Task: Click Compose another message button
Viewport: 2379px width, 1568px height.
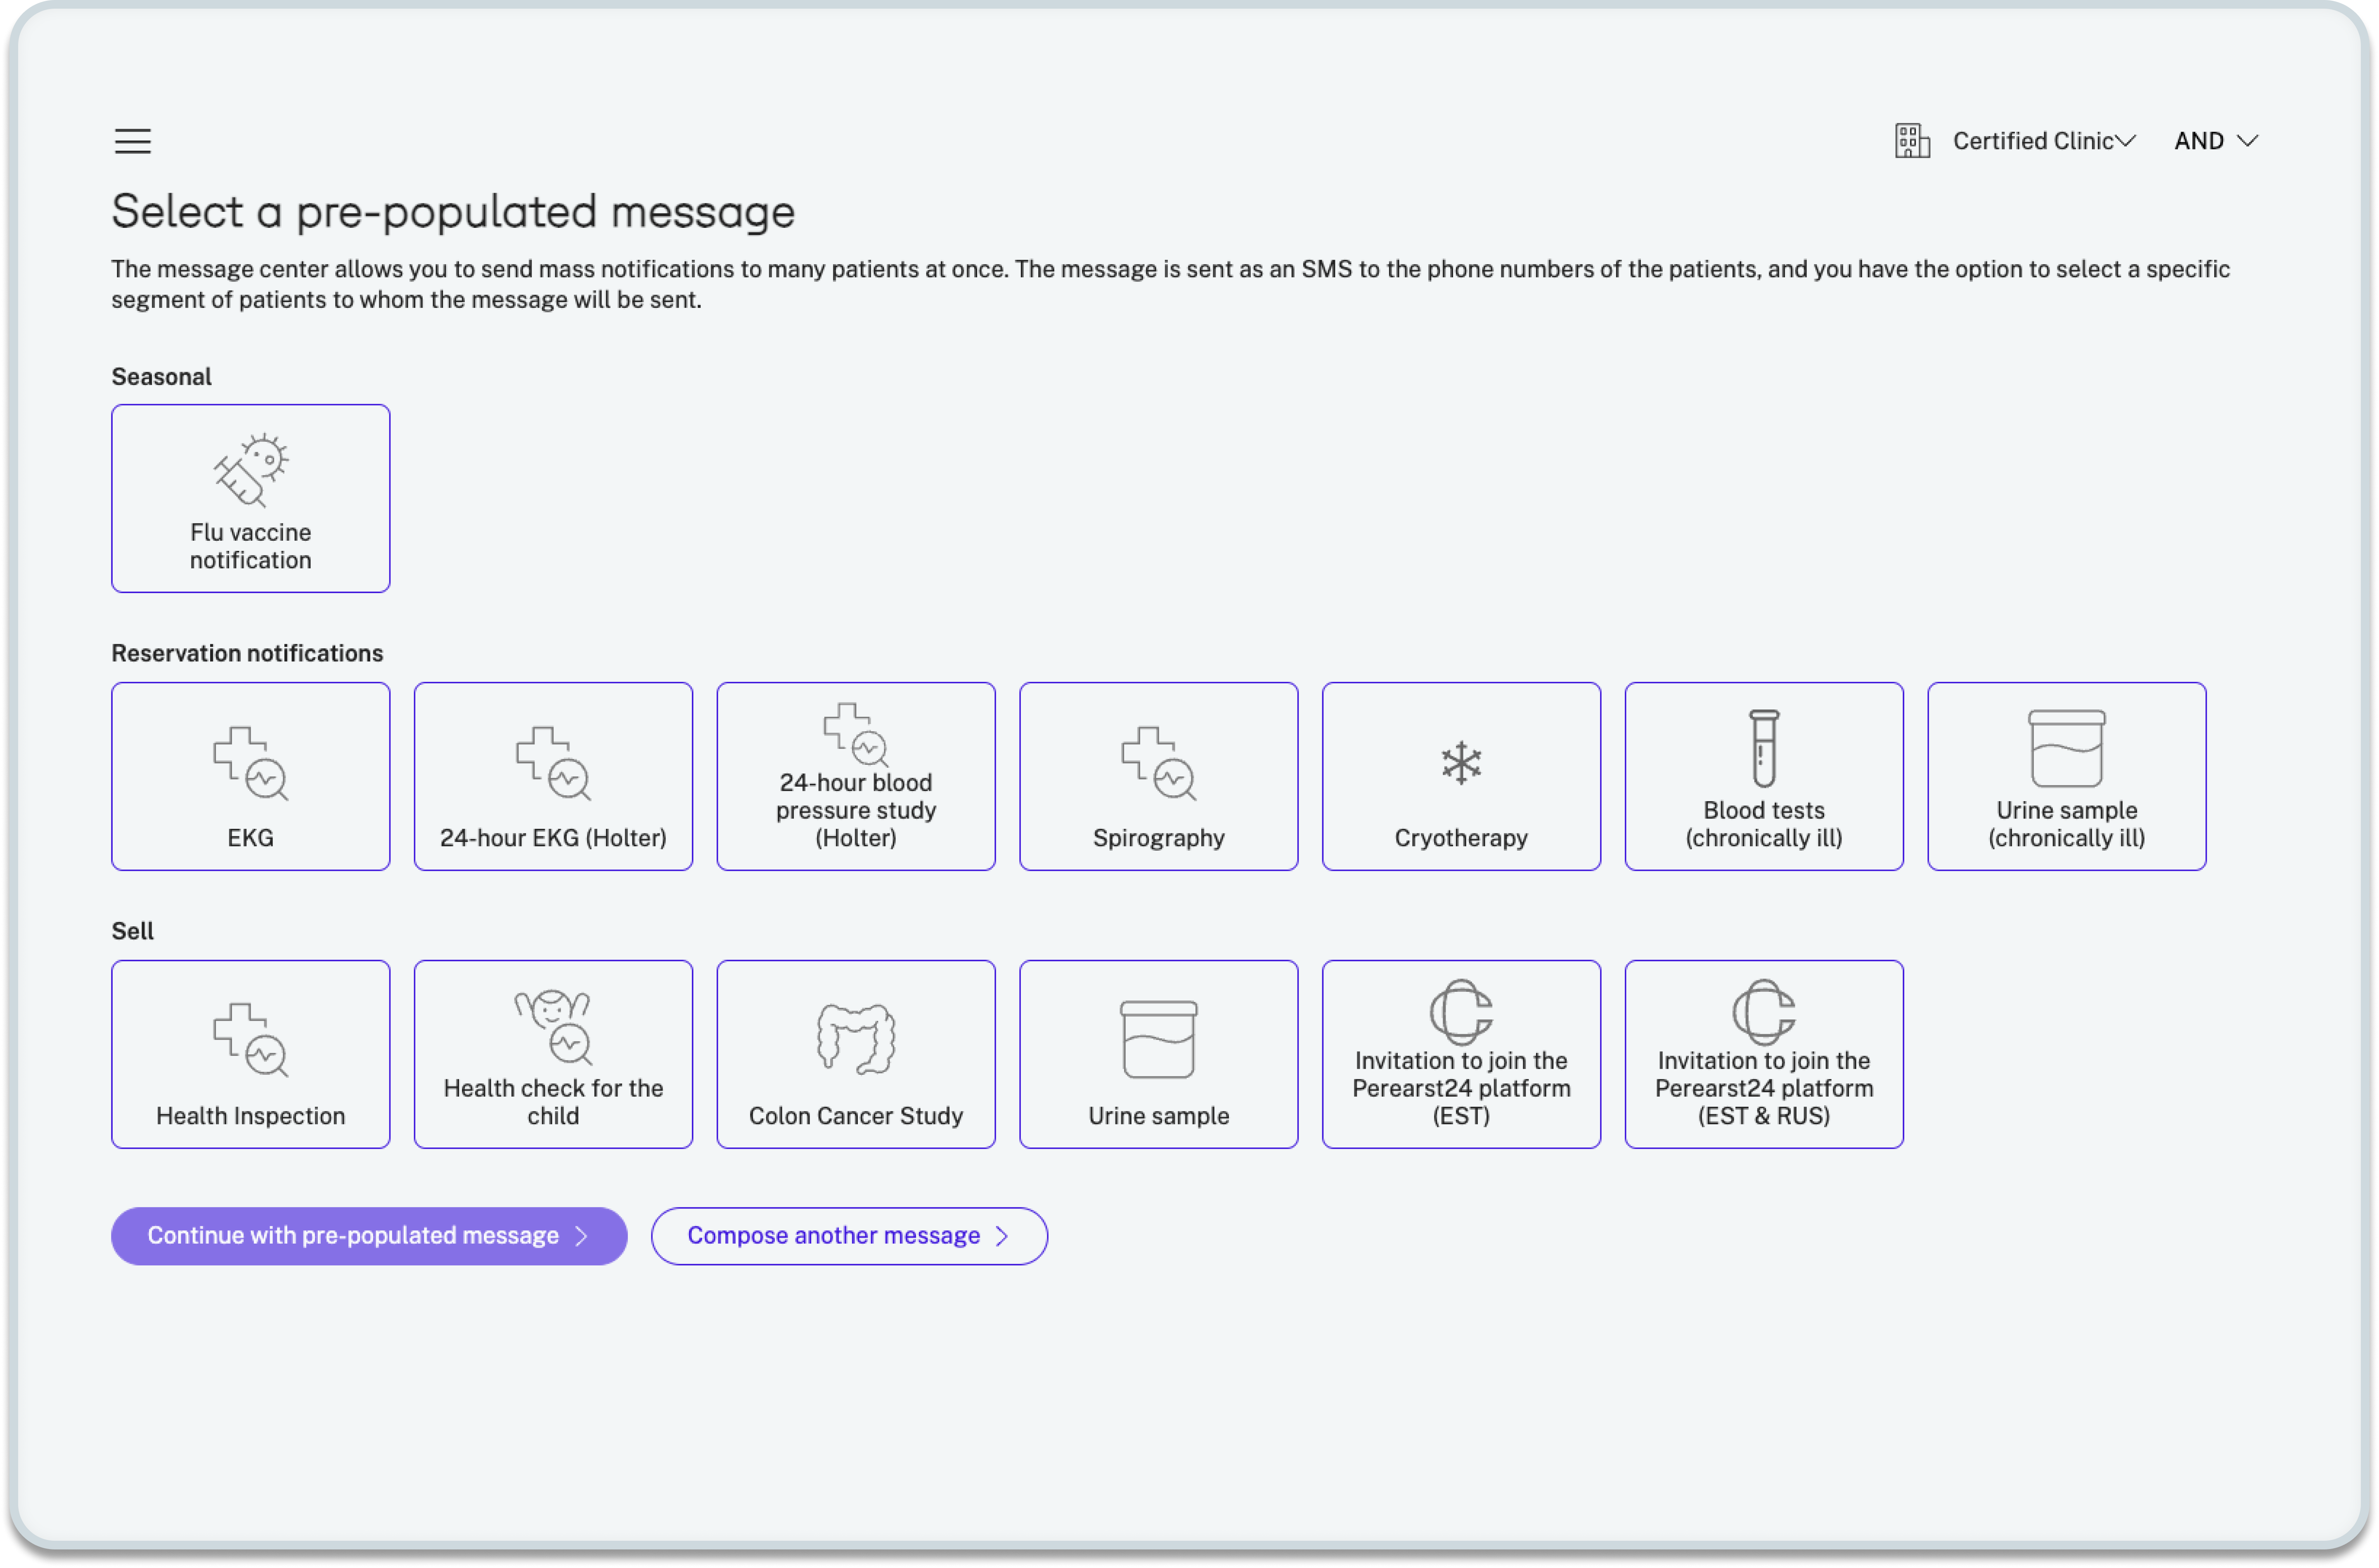Action: click(x=849, y=1236)
